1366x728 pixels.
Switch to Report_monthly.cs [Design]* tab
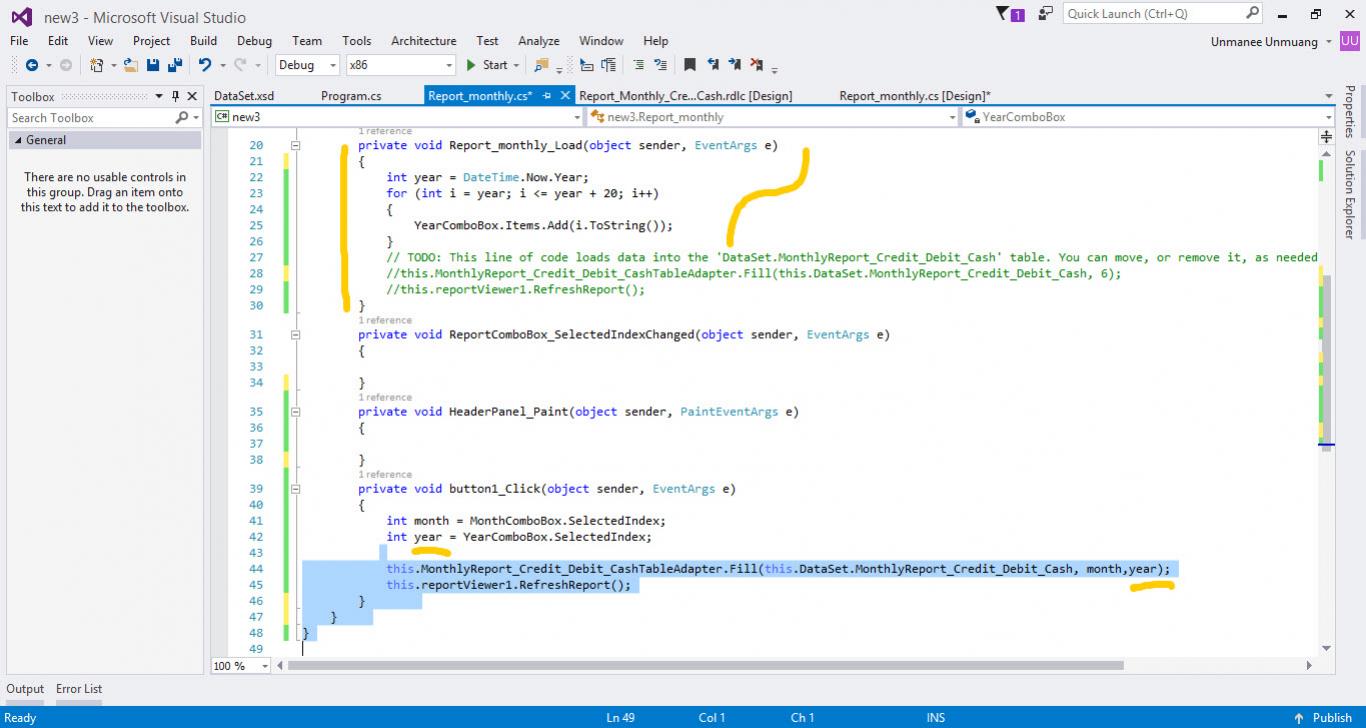point(915,96)
